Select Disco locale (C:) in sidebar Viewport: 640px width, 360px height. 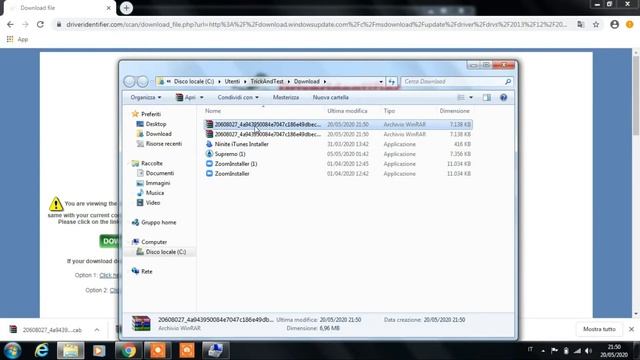coord(166,252)
